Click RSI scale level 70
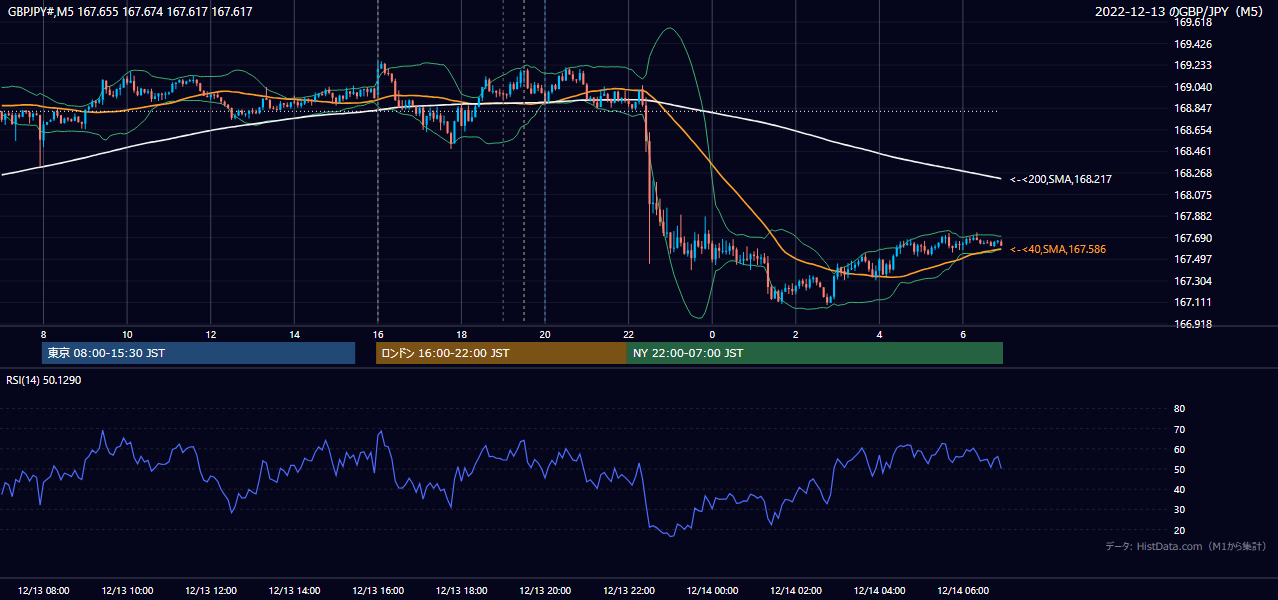Viewport: 1278px width, 600px height. click(x=1179, y=429)
